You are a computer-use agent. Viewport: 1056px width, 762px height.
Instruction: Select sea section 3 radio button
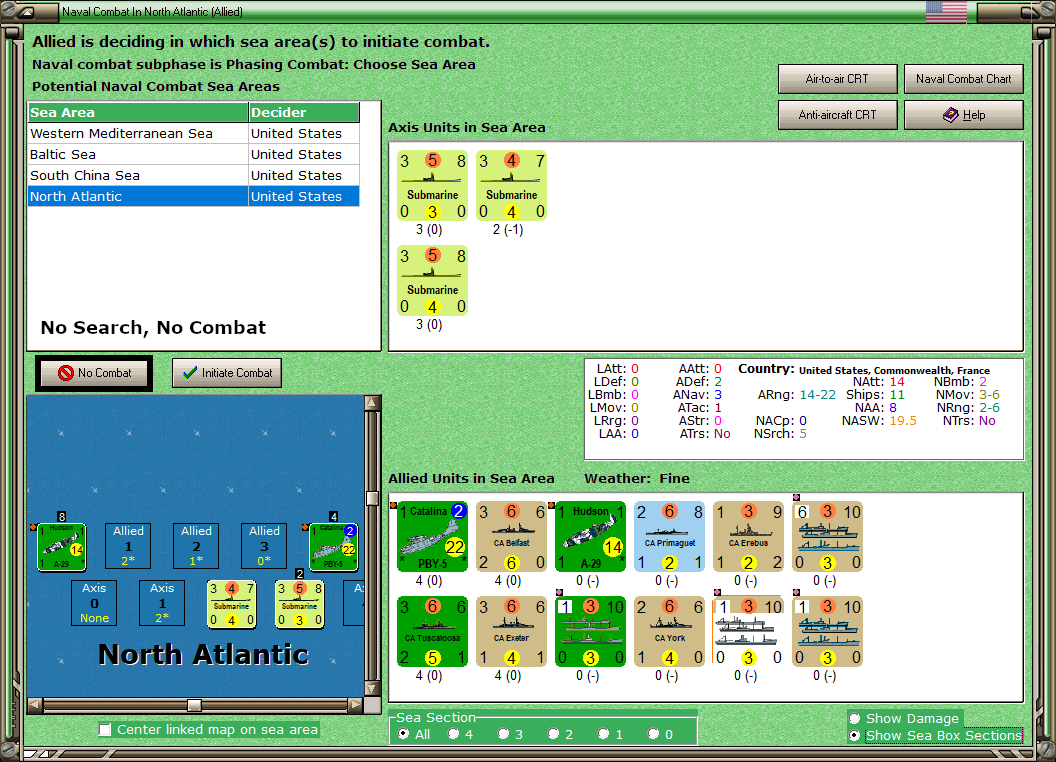(503, 734)
